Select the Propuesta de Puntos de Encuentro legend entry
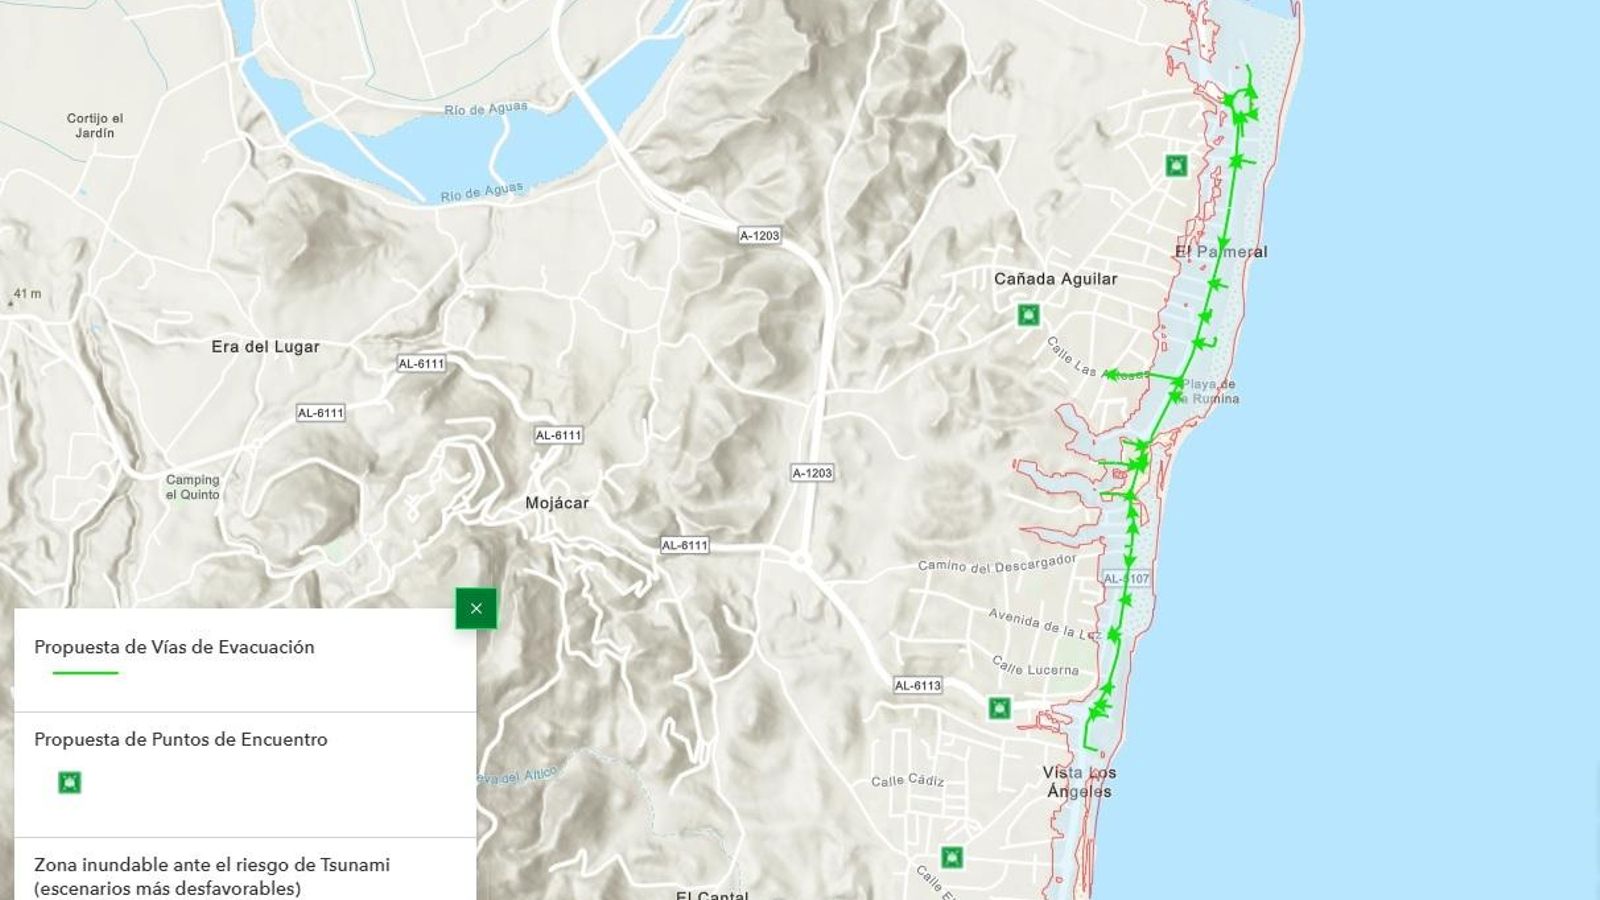The image size is (1600, 900). (x=181, y=740)
